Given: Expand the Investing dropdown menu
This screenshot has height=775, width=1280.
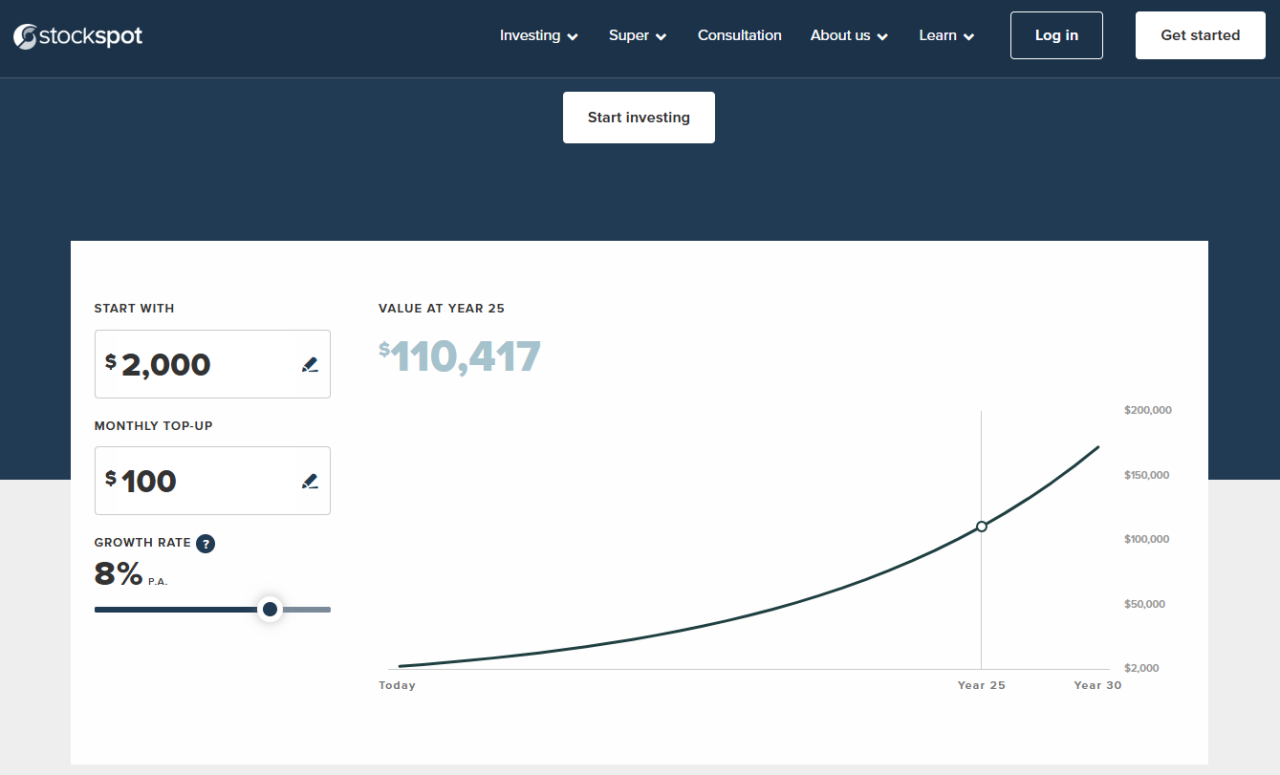Looking at the screenshot, I should coord(538,36).
